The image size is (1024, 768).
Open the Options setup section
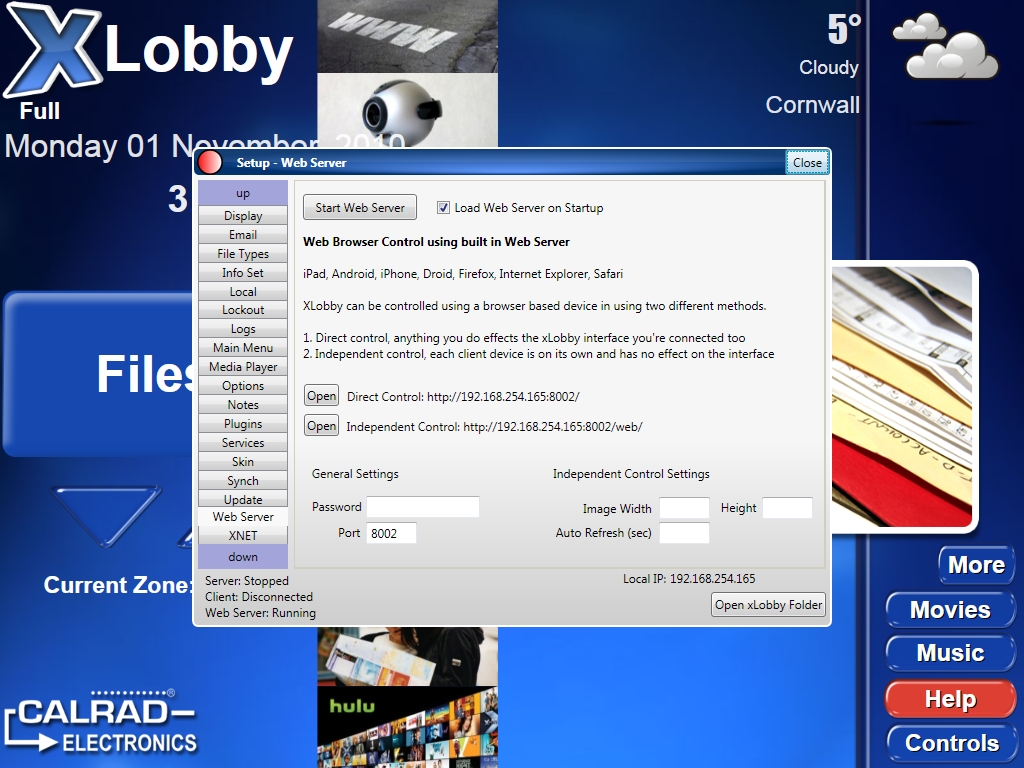point(243,385)
